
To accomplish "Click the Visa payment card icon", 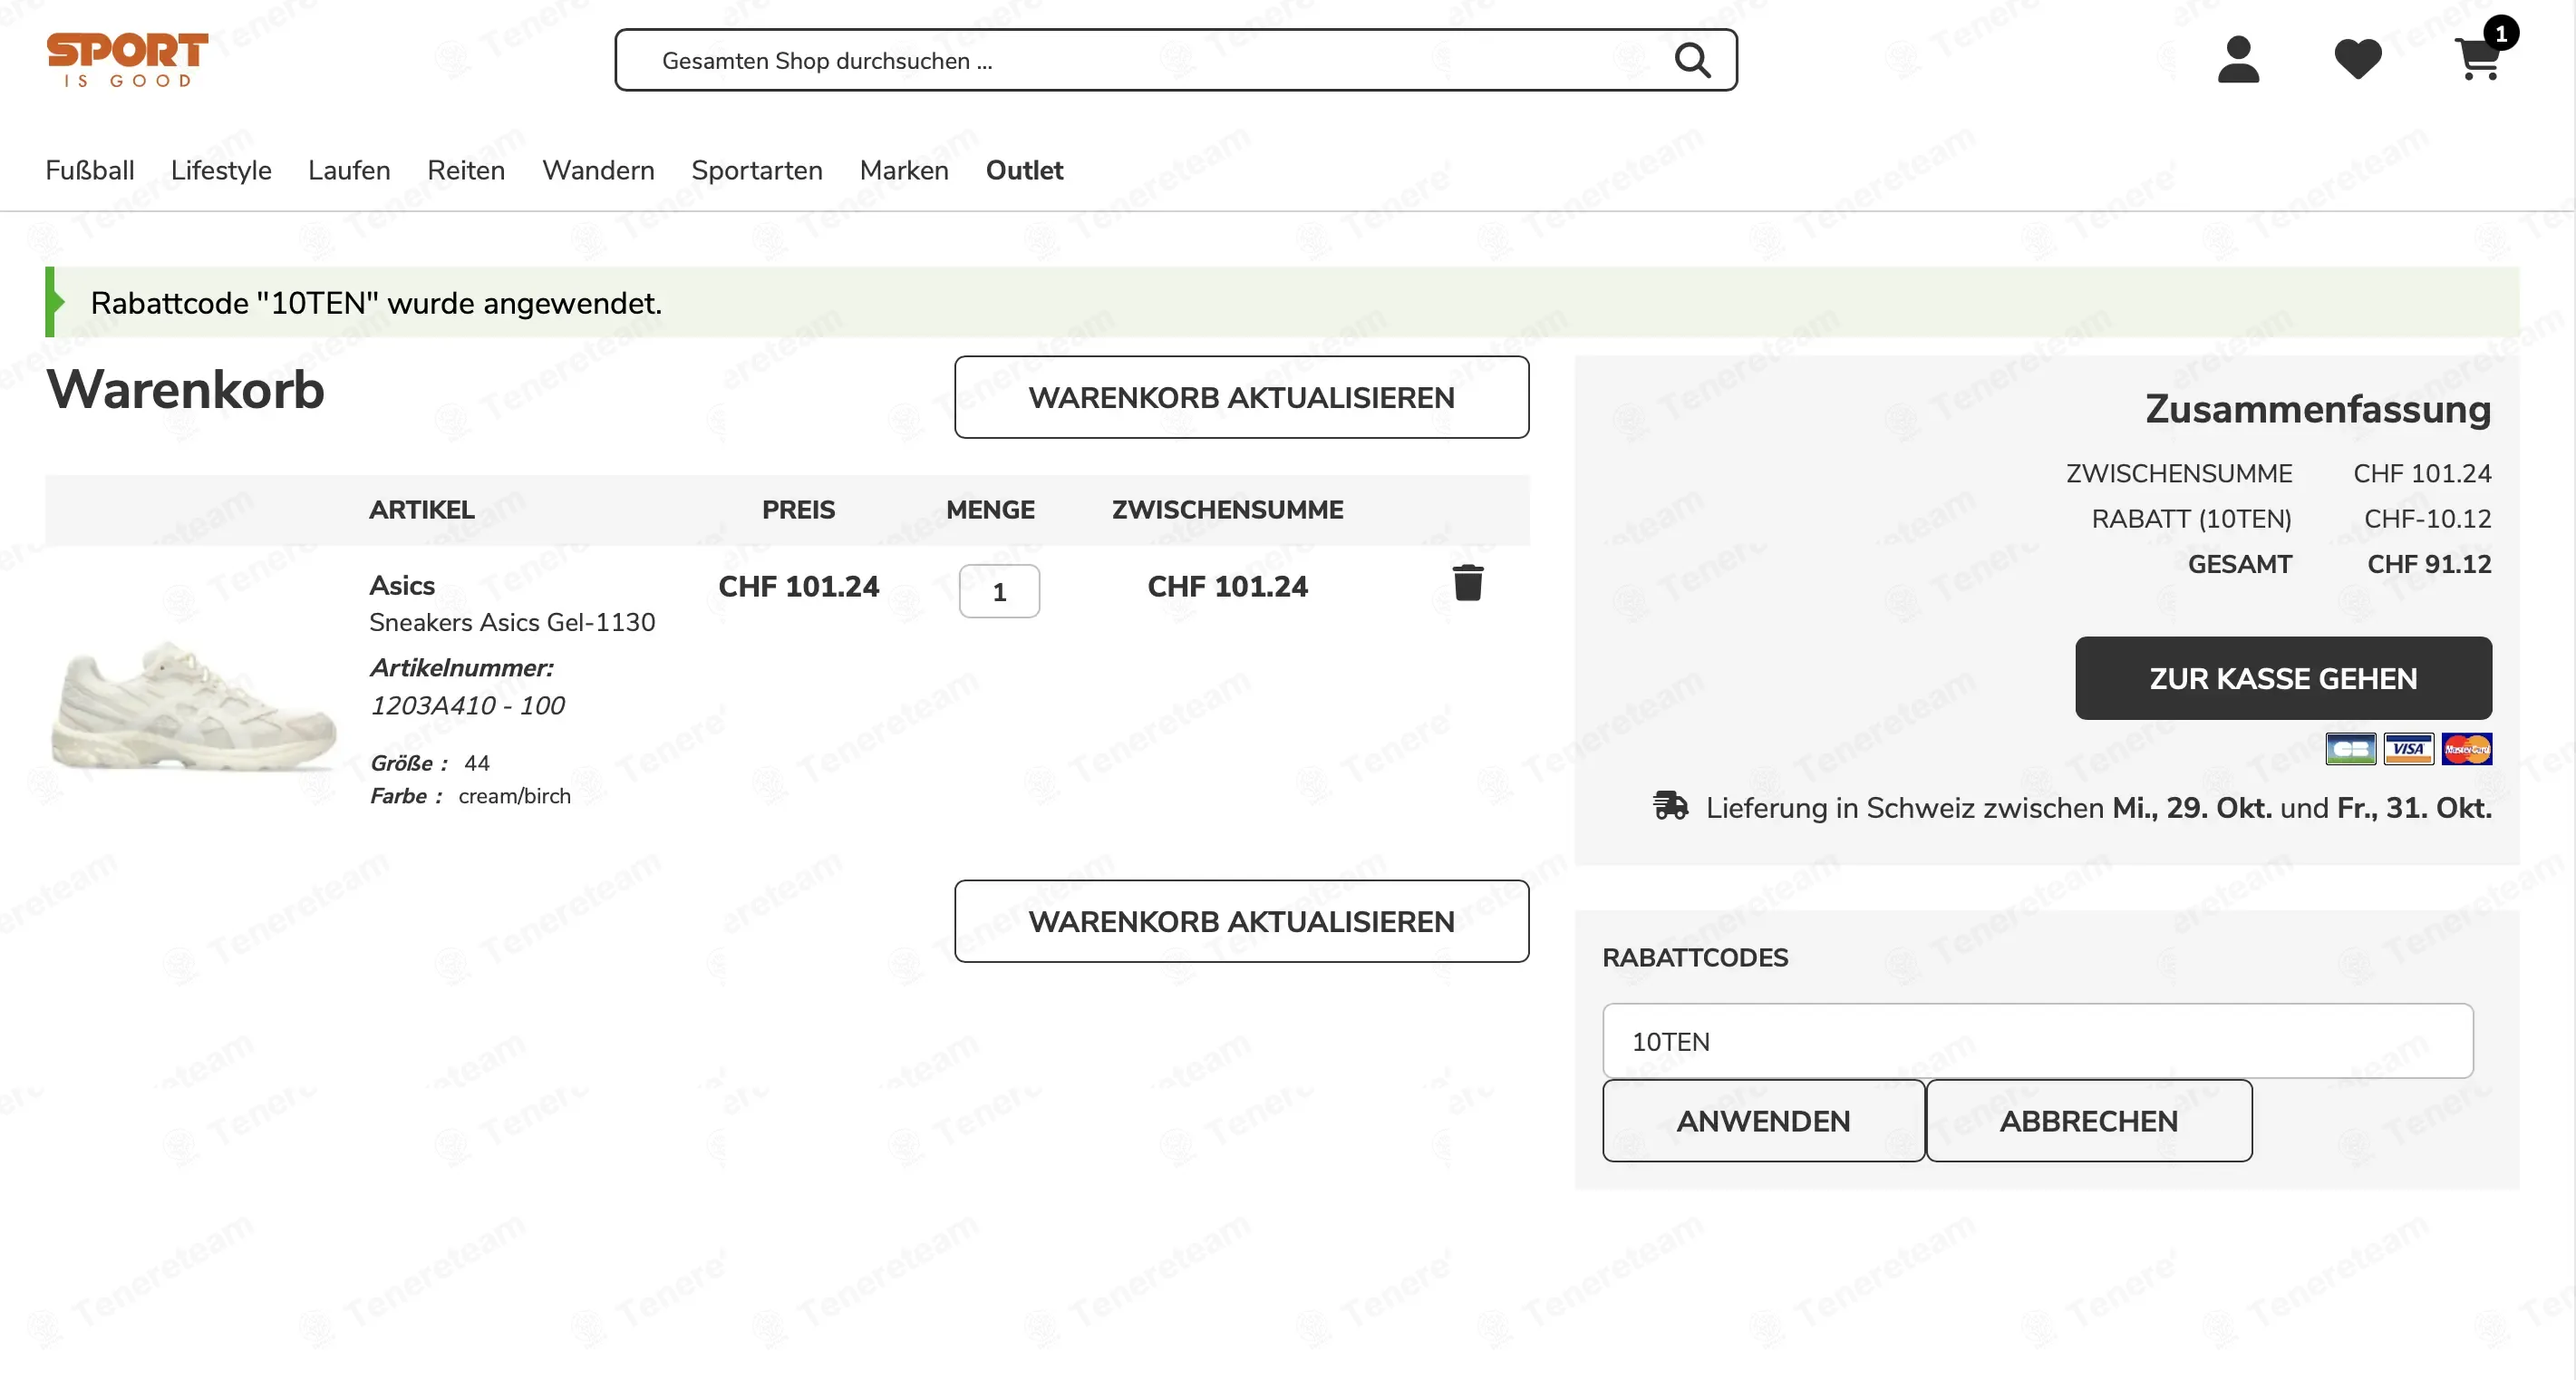I will pyautogui.click(x=2409, y=748).
